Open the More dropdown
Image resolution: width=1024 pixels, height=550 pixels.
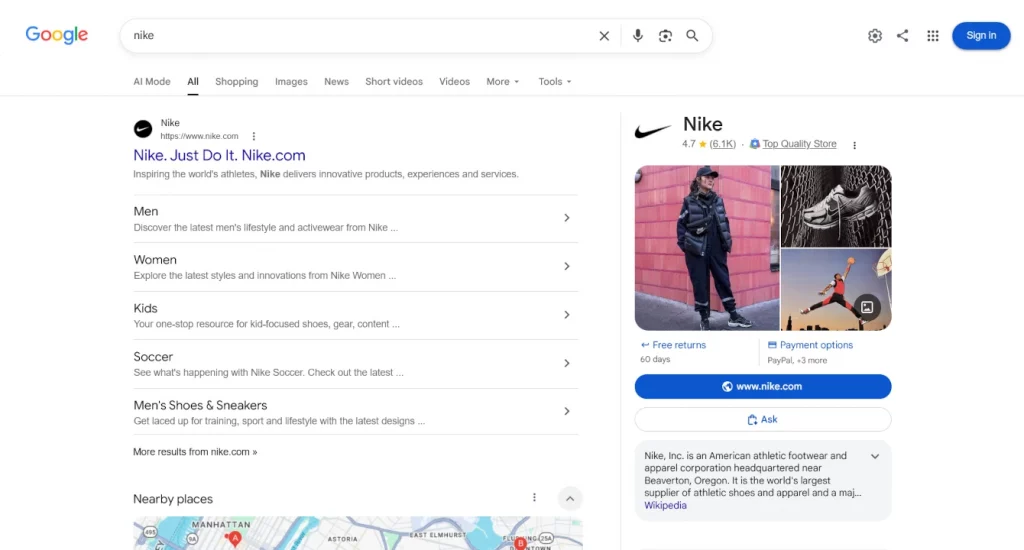point(503,82)
